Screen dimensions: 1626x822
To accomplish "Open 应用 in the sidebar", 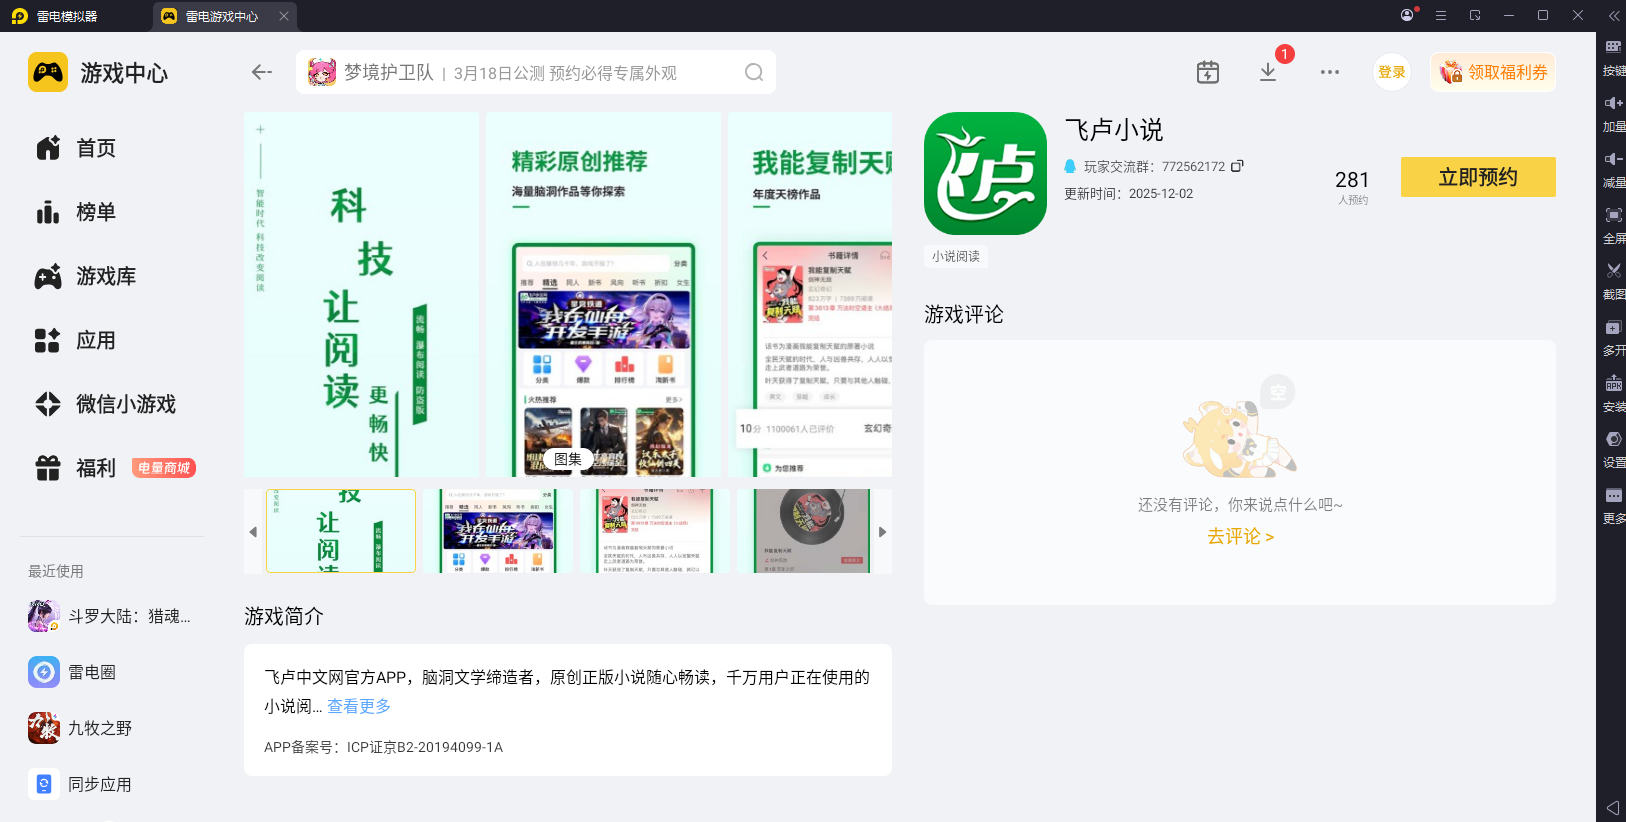I will [x=76, y=340].
